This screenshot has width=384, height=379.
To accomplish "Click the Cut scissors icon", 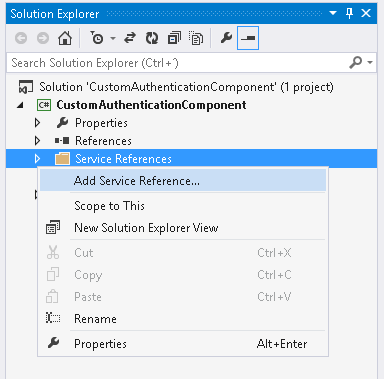I will pos(53,253).
